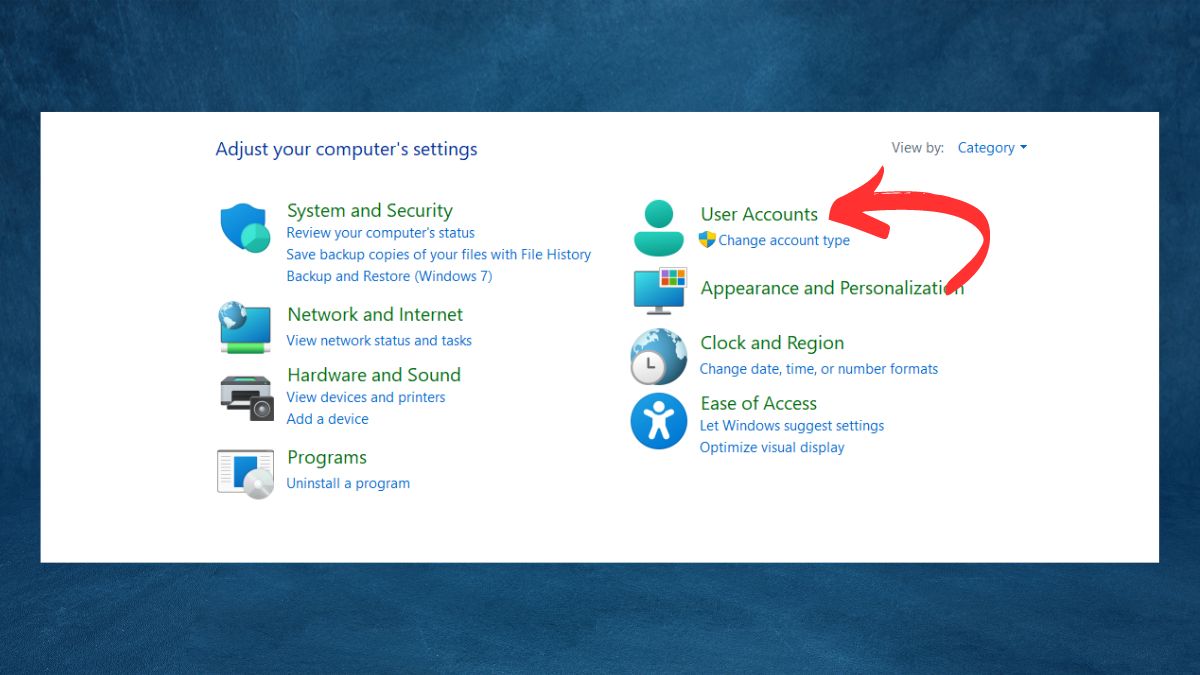
Task: Select Change date, time, or number formats
Action: coord(819,369)
